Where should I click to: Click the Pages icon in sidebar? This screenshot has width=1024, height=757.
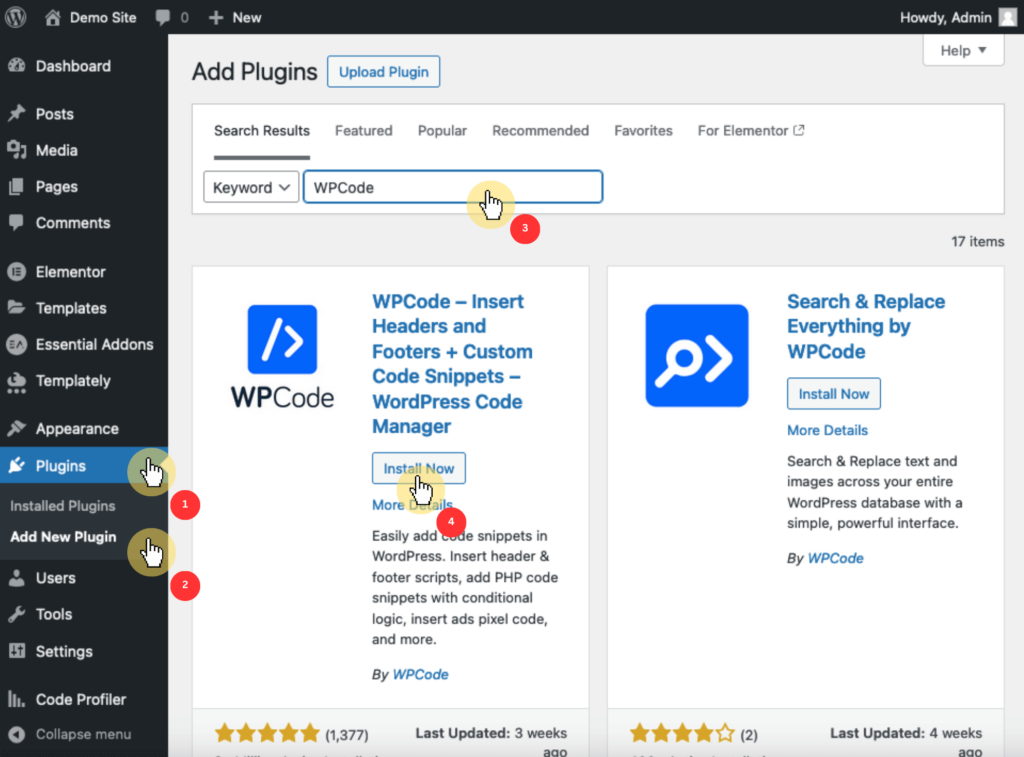[x=17, y=187]
